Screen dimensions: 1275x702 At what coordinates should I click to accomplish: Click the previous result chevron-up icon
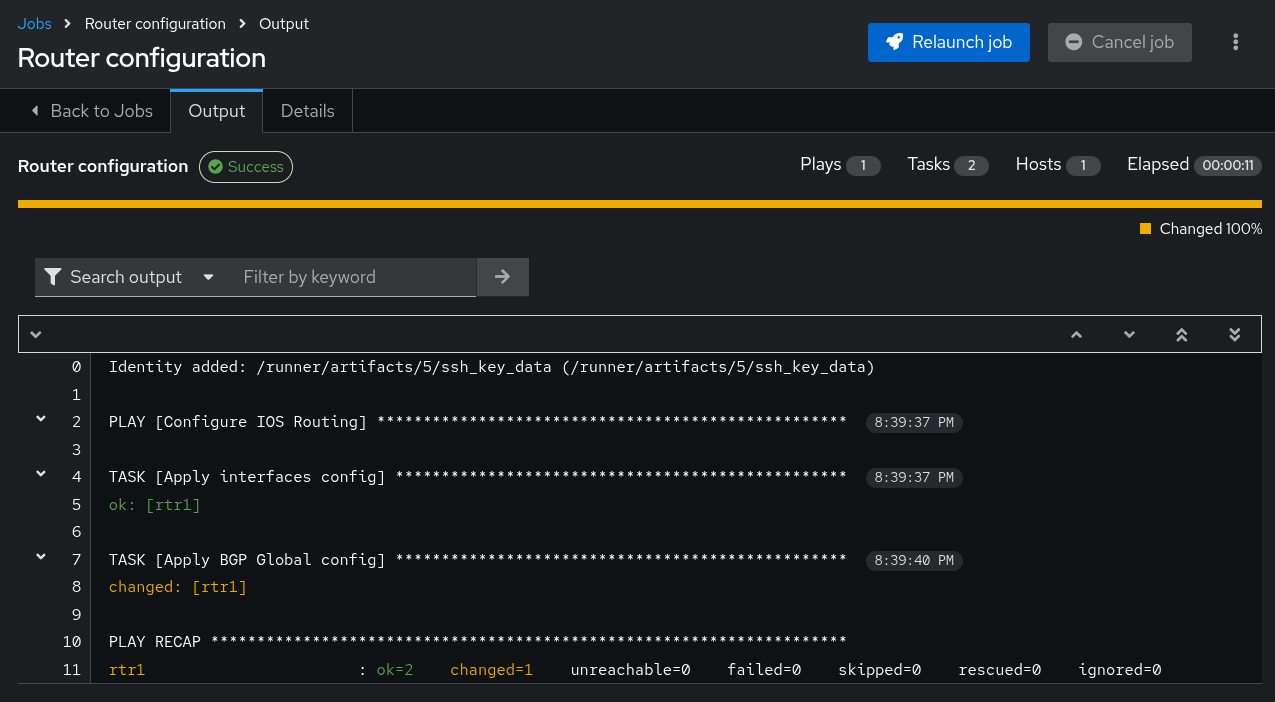click(1077, 335)
